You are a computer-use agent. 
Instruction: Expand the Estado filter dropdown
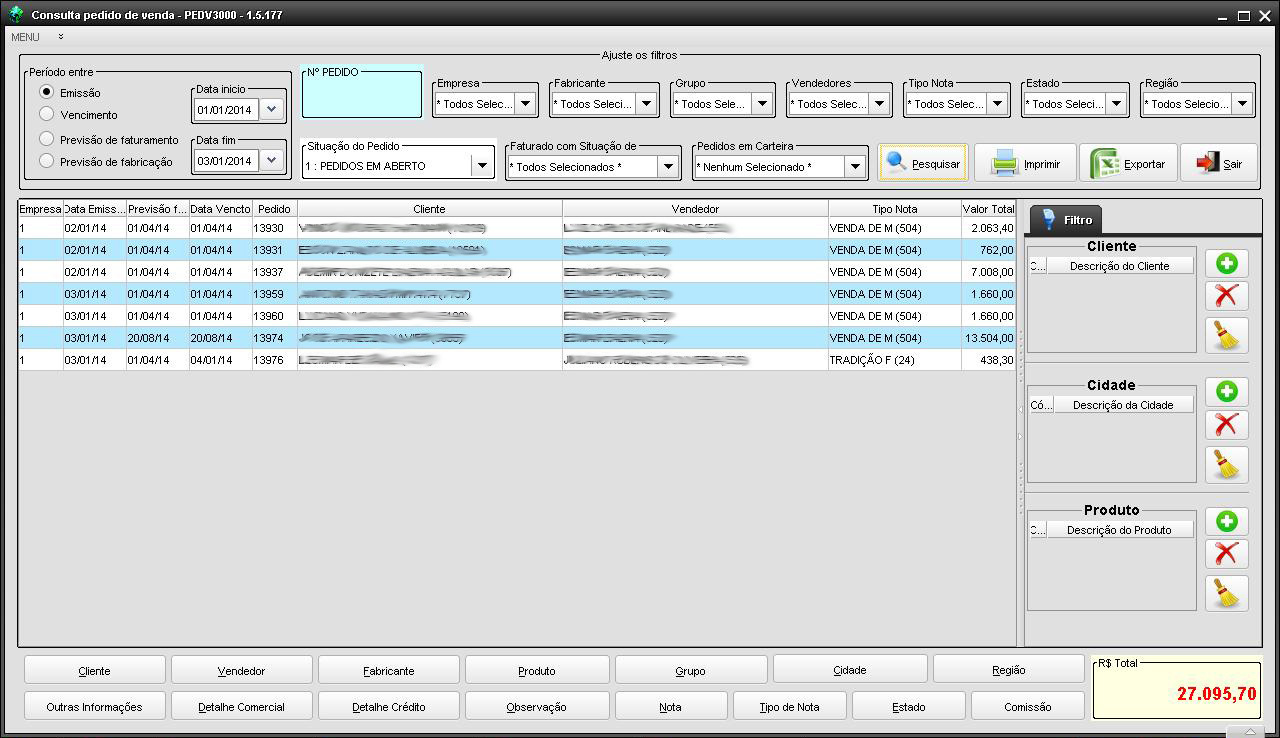[x=1116, y=103]
